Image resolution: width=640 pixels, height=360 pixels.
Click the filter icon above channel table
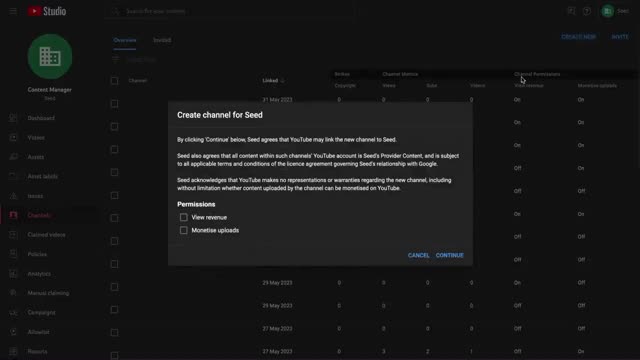point(116,59)
